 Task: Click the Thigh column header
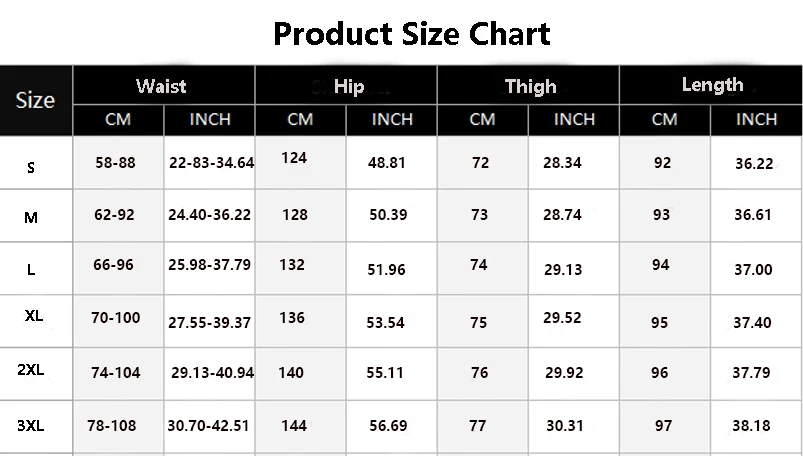[530, 87]
